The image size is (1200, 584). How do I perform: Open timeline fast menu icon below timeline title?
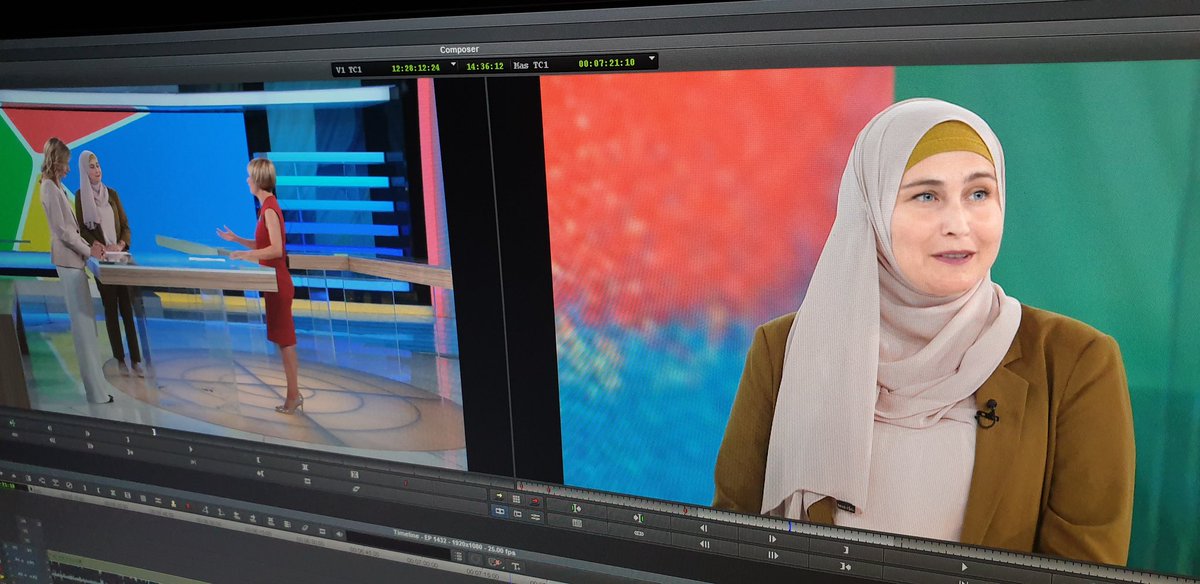pyautogui.click(x=458, y=556)
